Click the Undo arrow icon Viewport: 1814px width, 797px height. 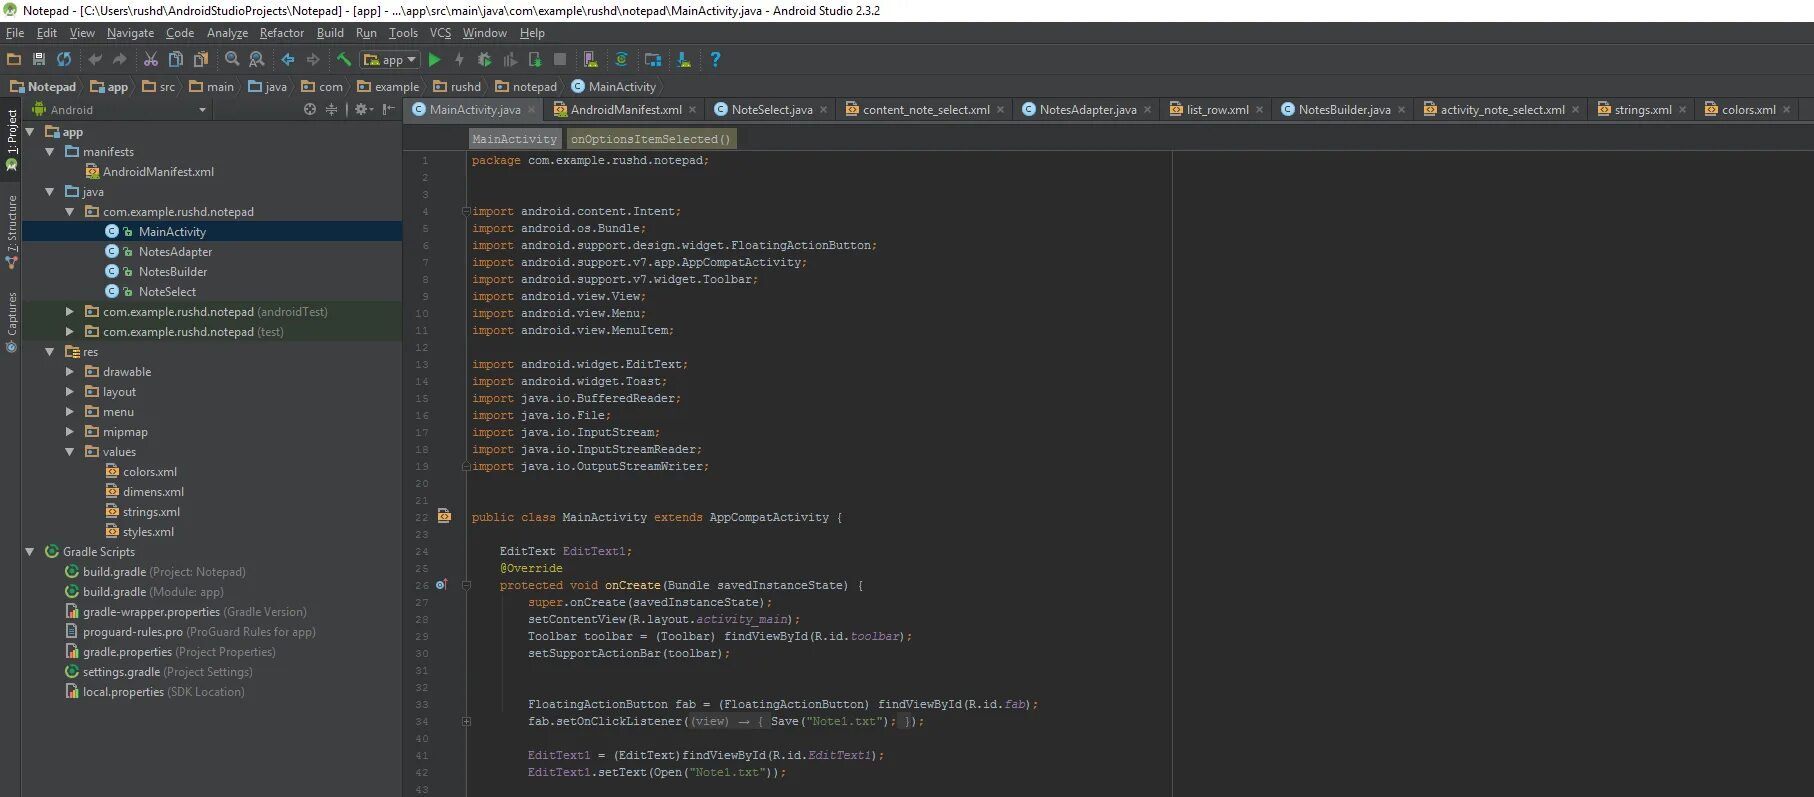pyautogui.click(x=95, y=60)
